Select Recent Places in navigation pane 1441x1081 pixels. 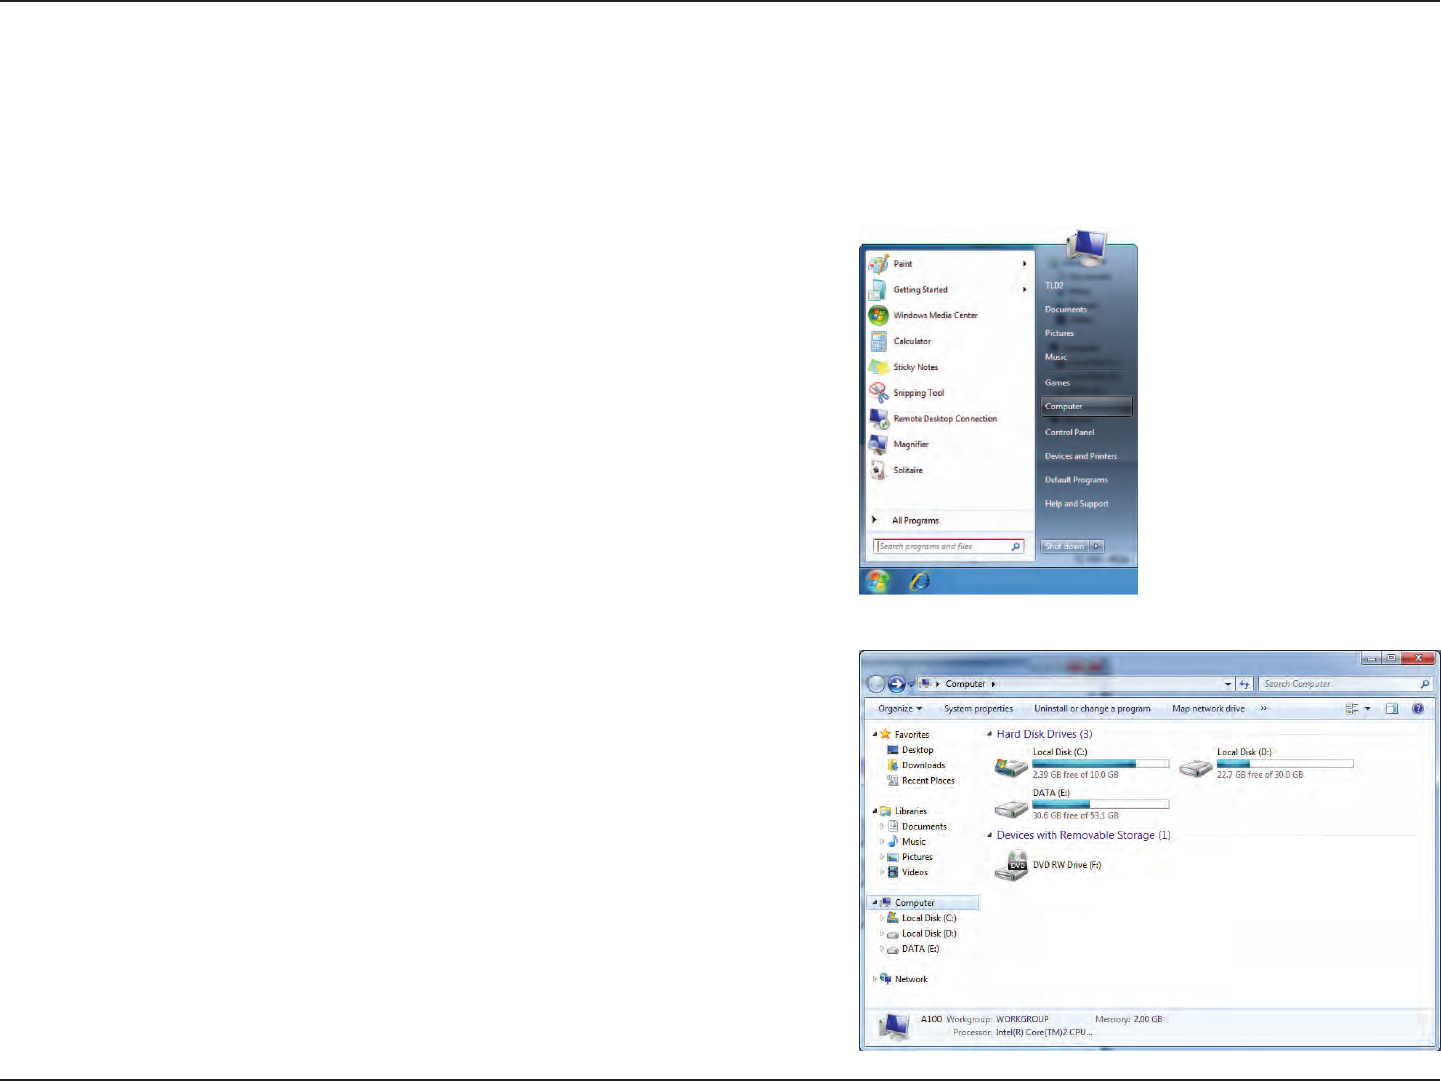coord(921,781)
